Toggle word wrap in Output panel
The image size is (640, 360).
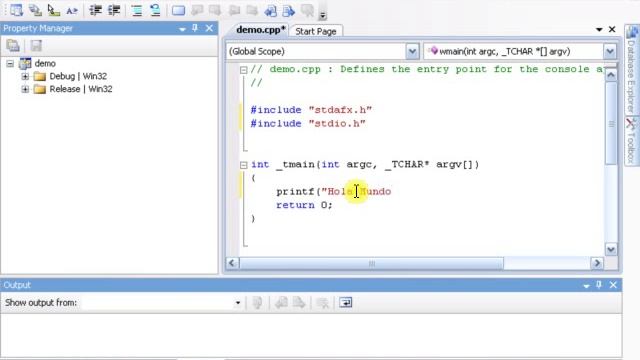point(345,302)
